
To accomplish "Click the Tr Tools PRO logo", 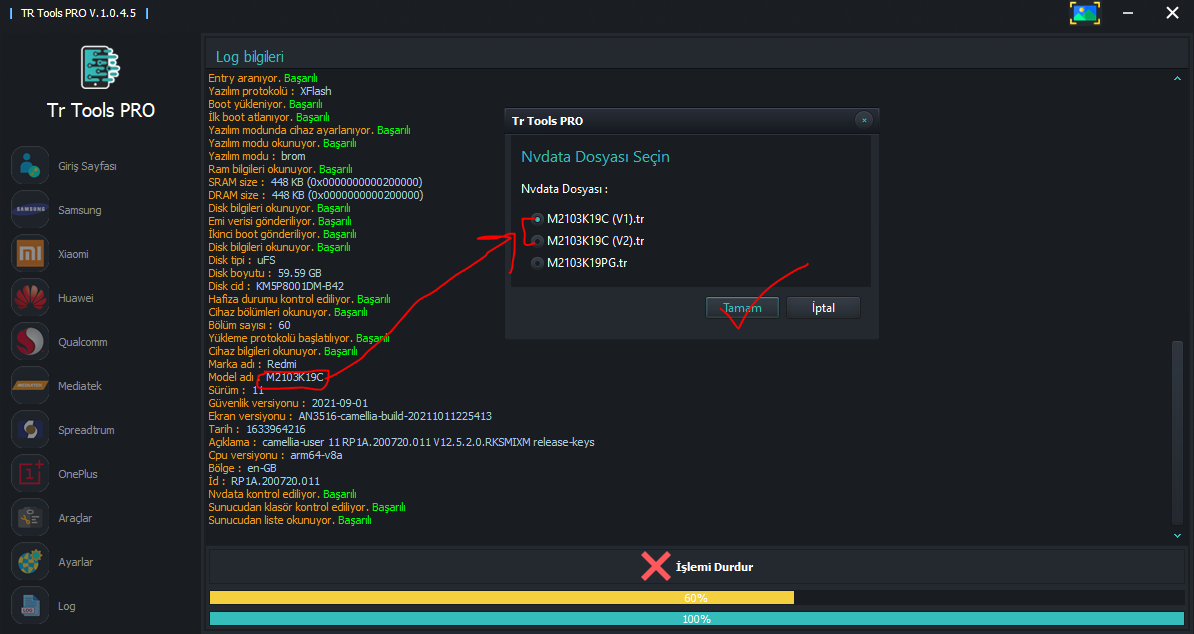I will point(101,67).
